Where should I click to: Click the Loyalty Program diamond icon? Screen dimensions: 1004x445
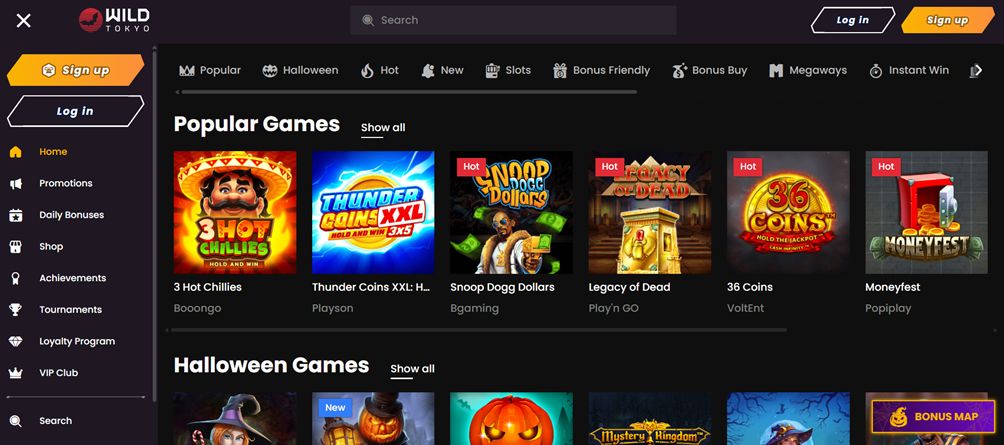15,341
